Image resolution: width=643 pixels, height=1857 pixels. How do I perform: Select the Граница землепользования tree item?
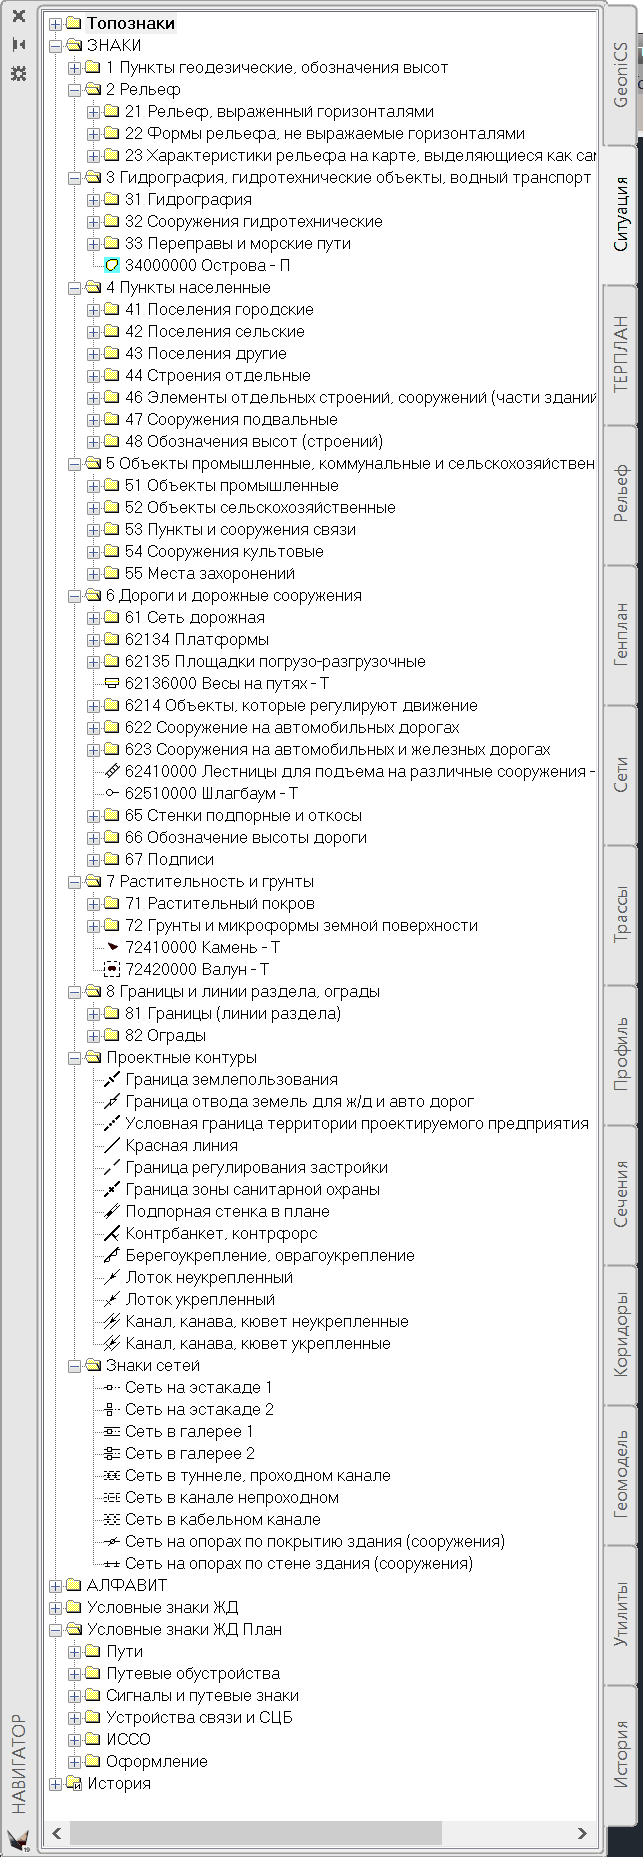231,1080
